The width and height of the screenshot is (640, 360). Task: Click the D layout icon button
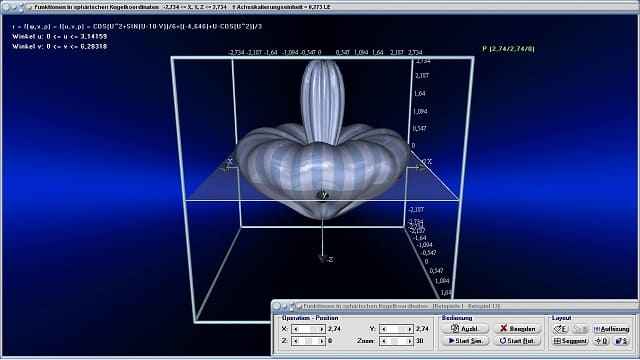tap(602, 341)
